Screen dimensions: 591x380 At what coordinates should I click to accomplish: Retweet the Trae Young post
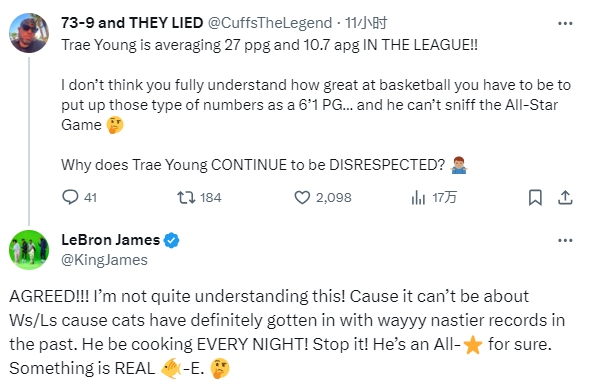(x=186, y=197)
